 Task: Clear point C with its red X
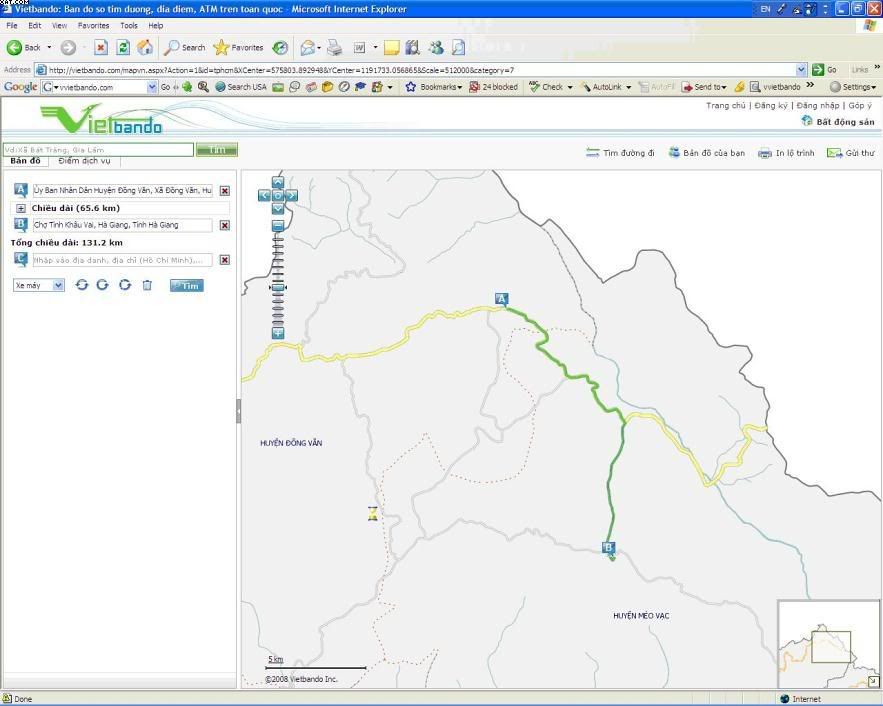(x=225, y=260)
